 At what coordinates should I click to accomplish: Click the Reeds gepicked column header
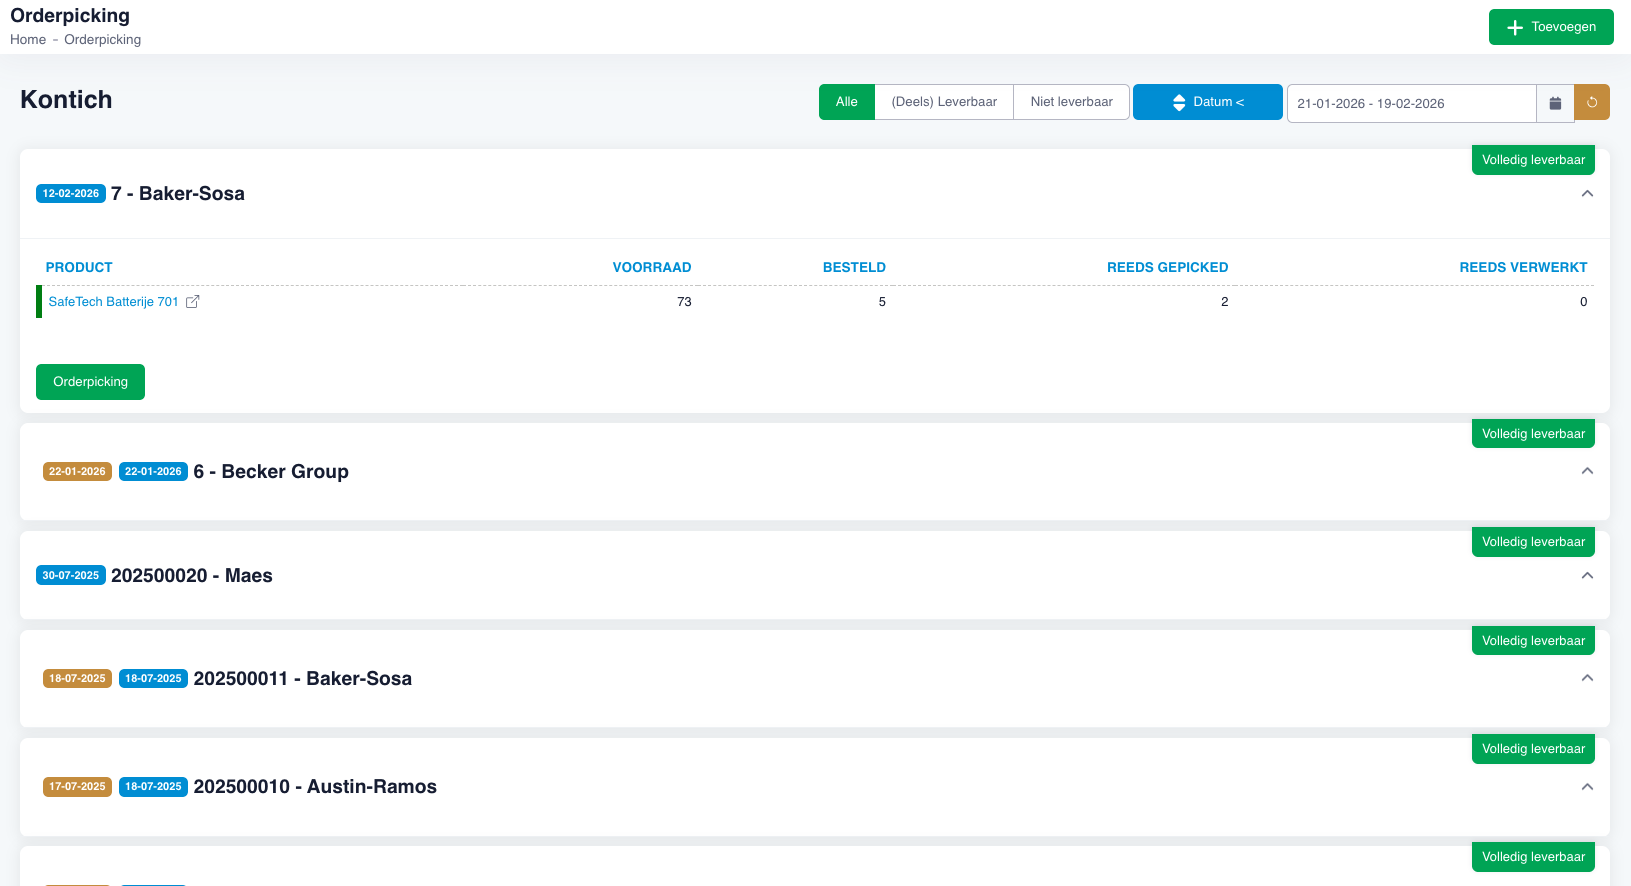pos(1167,268)
